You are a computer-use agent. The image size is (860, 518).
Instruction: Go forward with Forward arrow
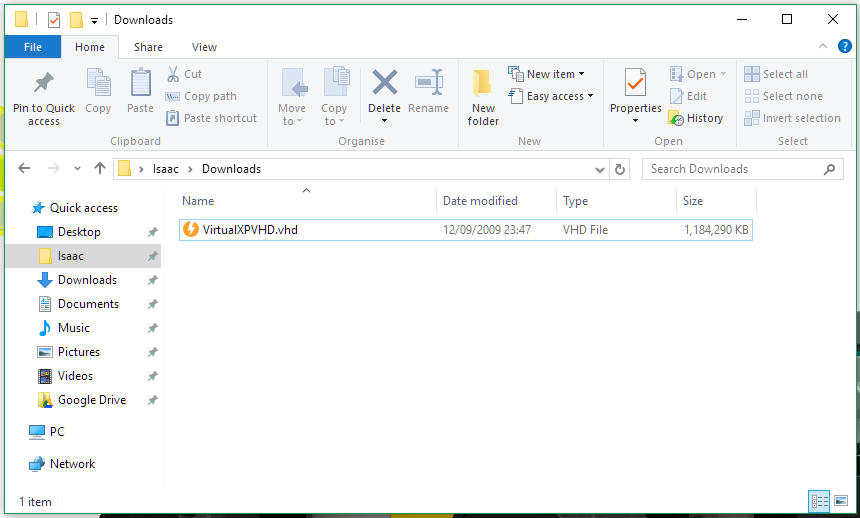(x=54, y=168)
